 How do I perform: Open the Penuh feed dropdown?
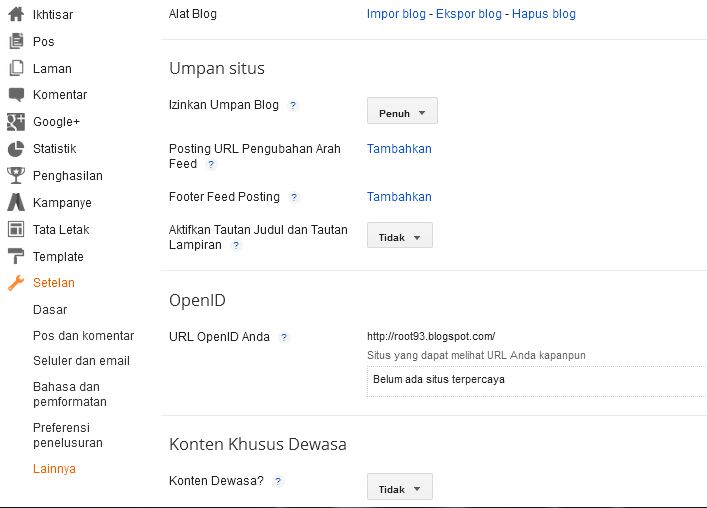(402, 113)
